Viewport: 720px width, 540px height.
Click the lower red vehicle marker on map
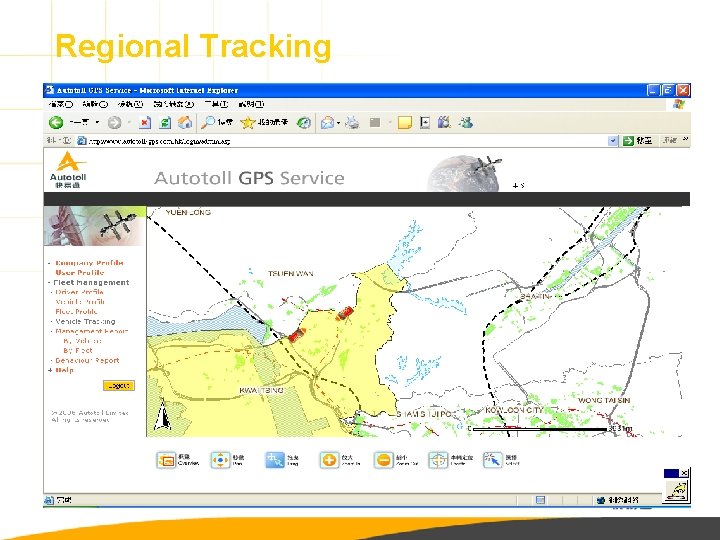(297, 335)
